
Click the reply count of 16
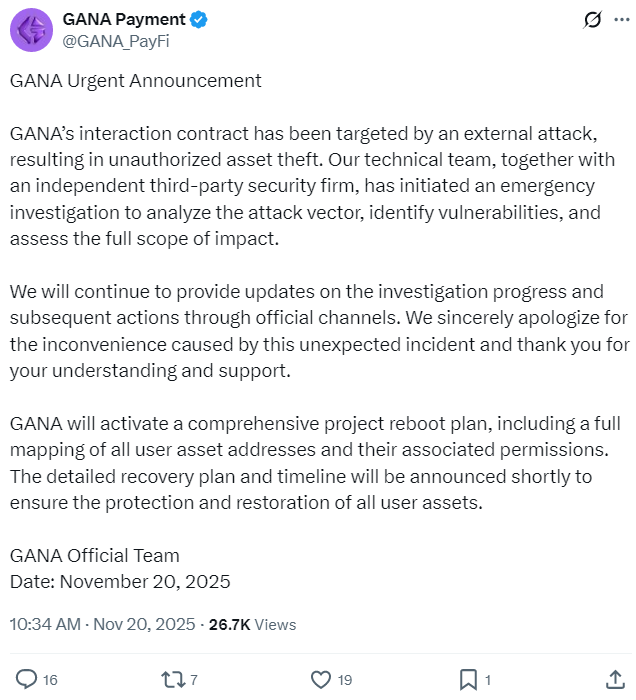pos(50,680)
